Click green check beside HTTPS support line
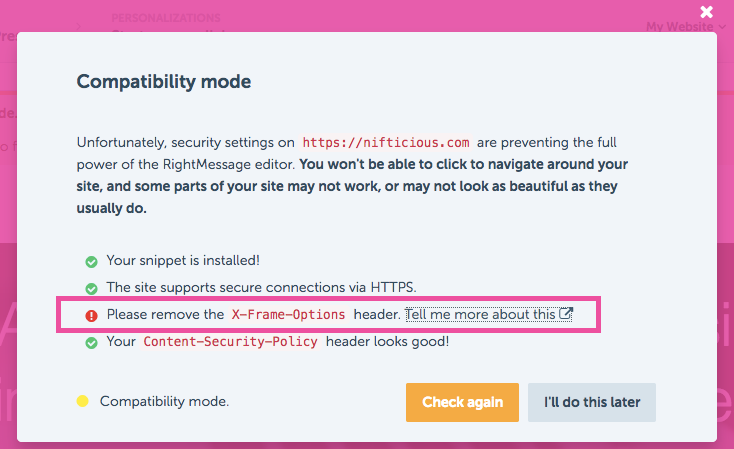 point(91,288)
